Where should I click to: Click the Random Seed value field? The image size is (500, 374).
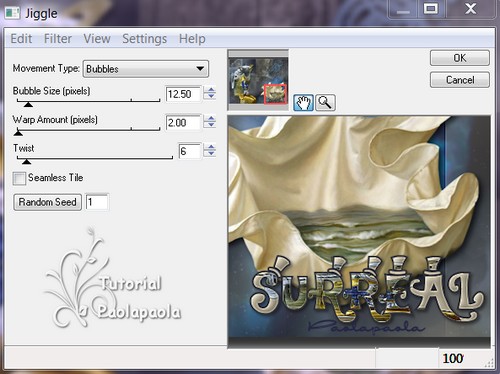click(x=97, y=202)
